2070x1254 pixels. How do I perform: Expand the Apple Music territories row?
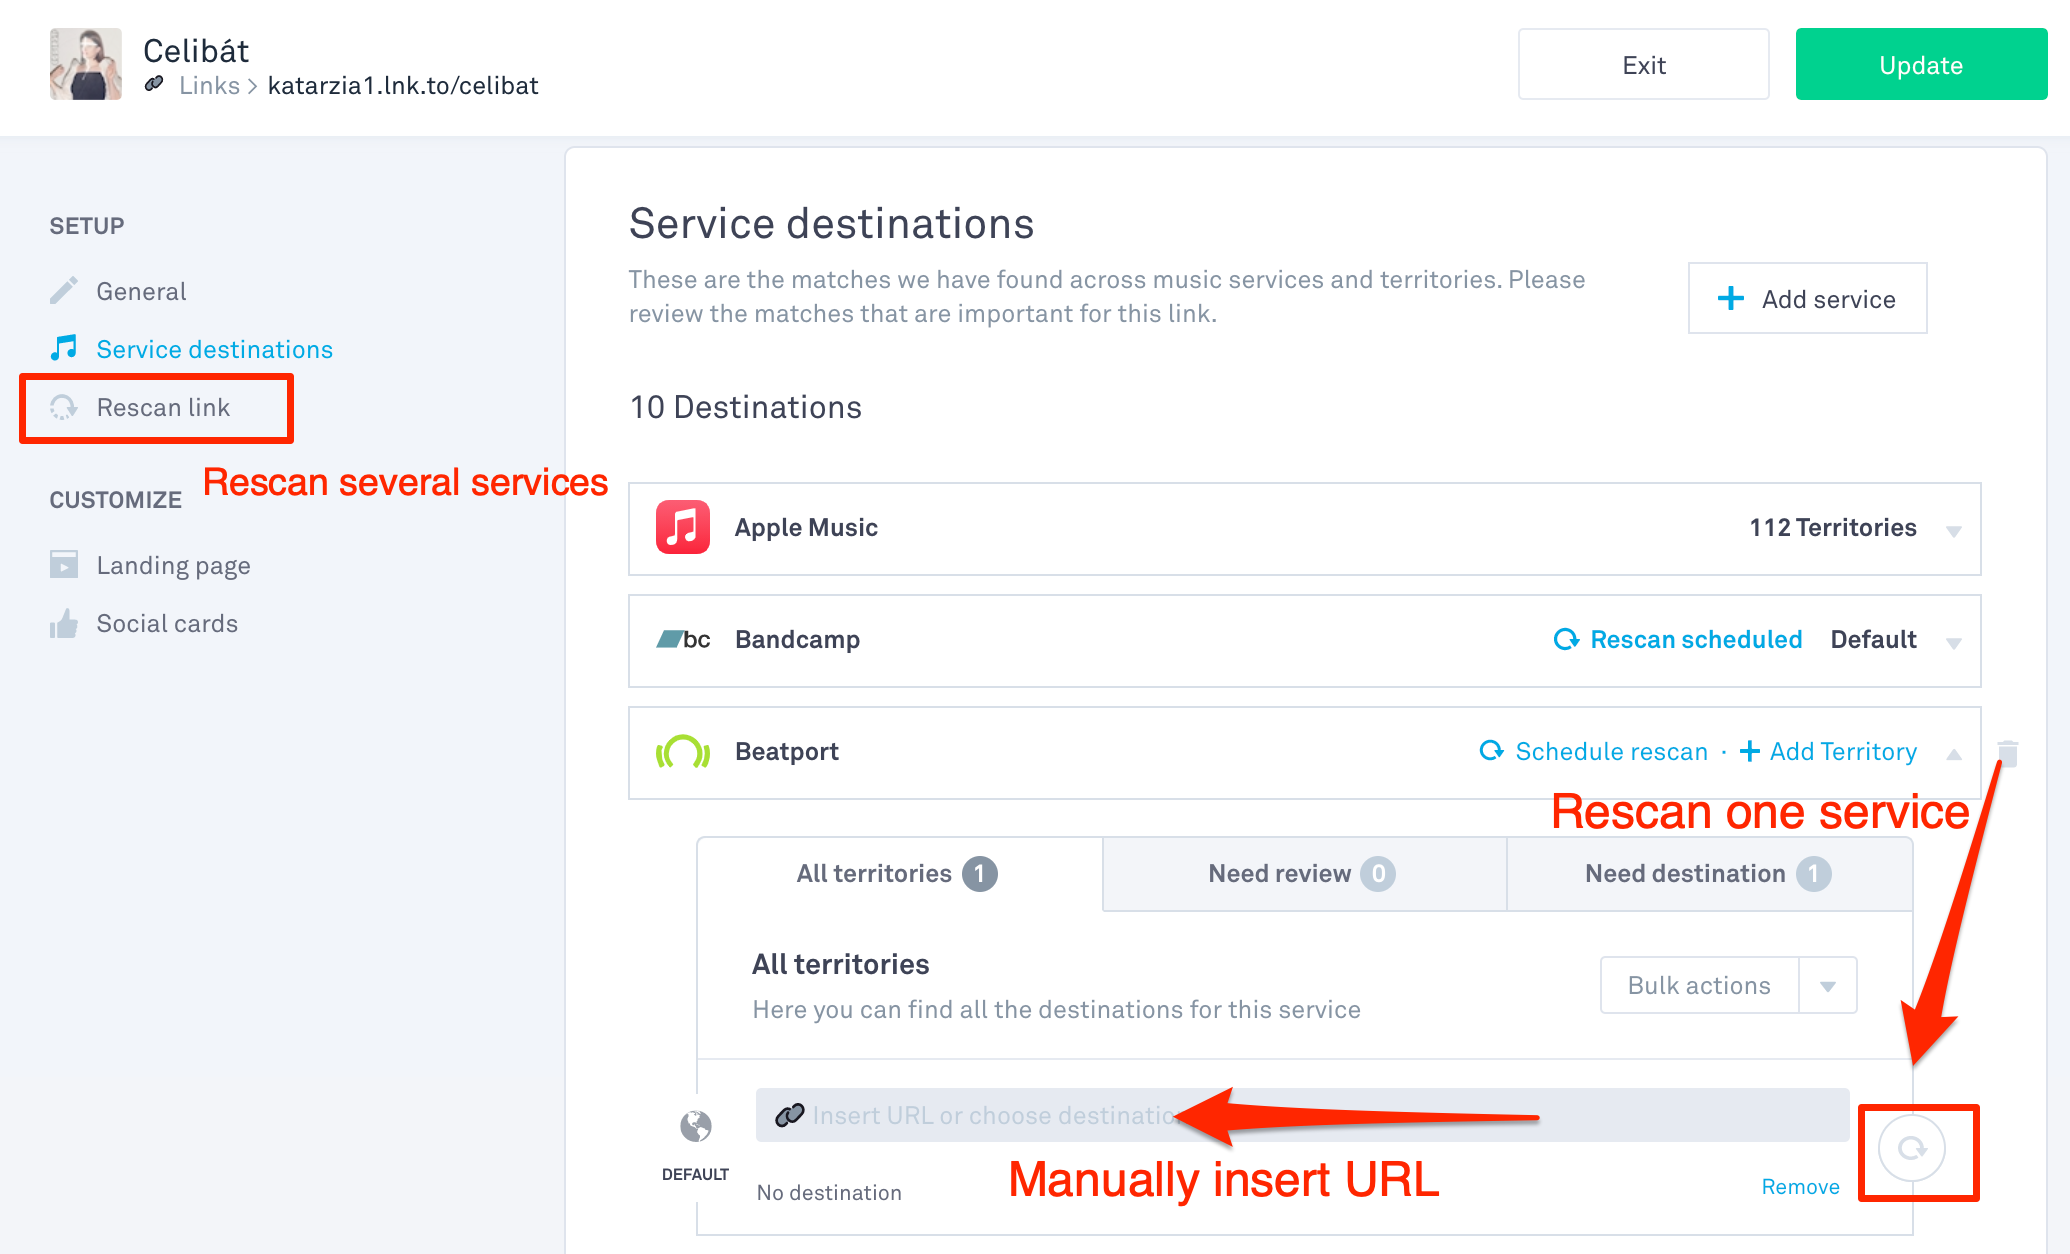[1953, 530]
